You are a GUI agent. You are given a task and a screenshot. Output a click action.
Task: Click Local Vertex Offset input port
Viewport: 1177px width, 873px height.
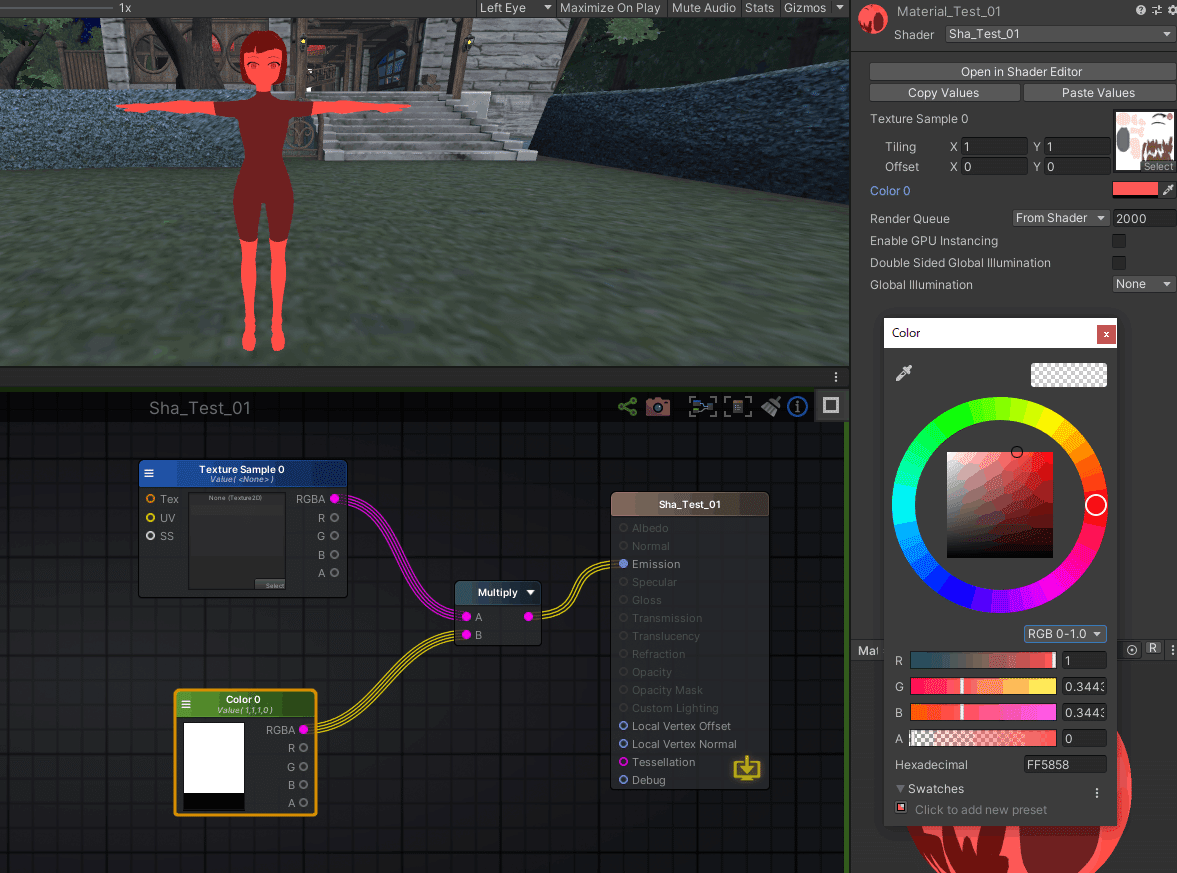(x=623, y=726)
